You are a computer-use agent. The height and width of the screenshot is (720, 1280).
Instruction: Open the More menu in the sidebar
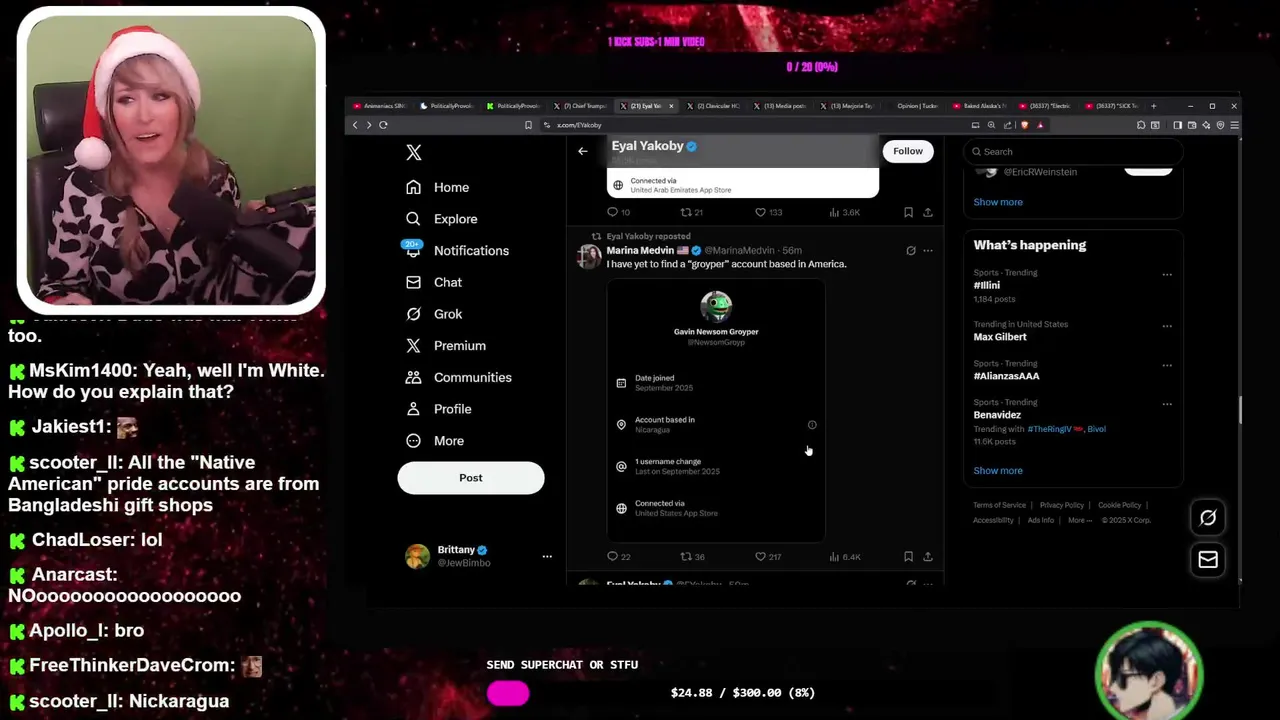pyautogui.click(x=435, y=441)
